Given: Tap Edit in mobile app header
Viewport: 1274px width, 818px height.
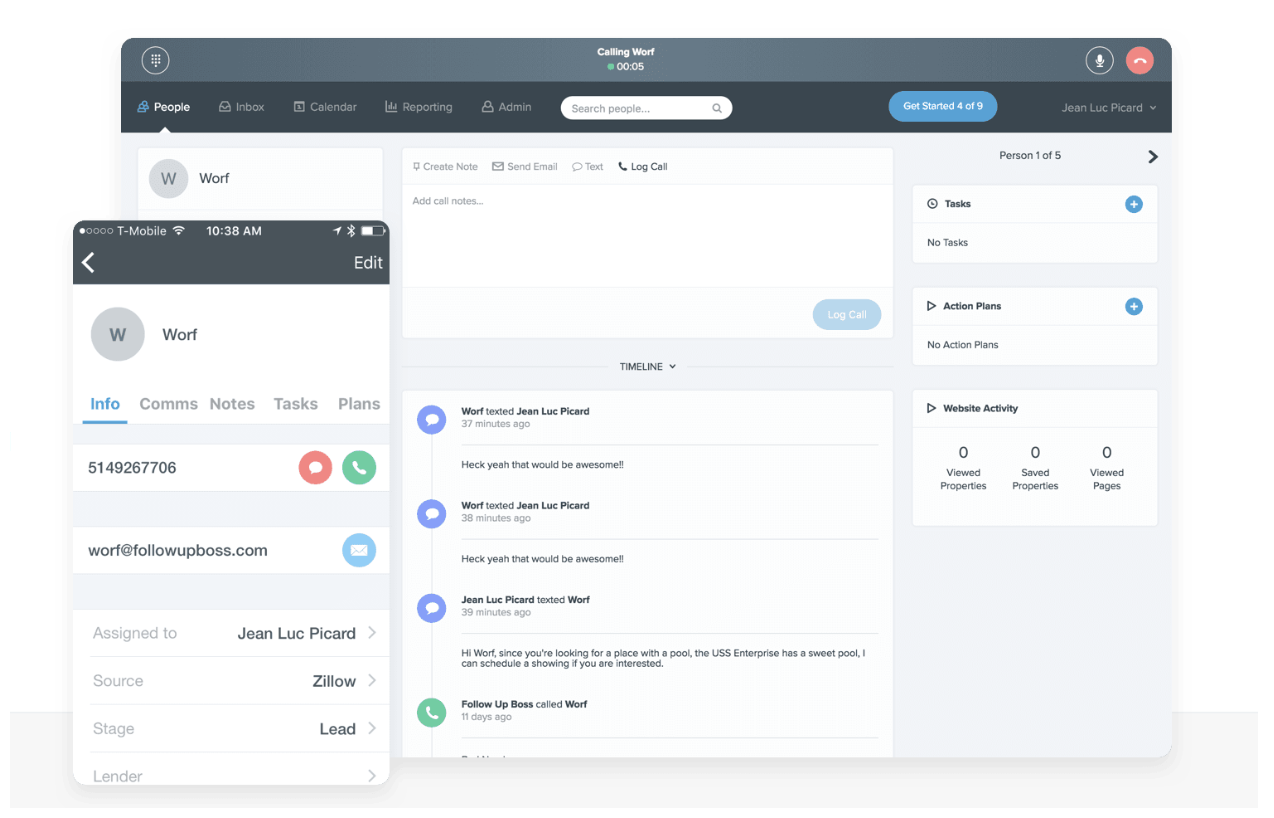Looking at the screenshot, I should (x=368, y=263).
